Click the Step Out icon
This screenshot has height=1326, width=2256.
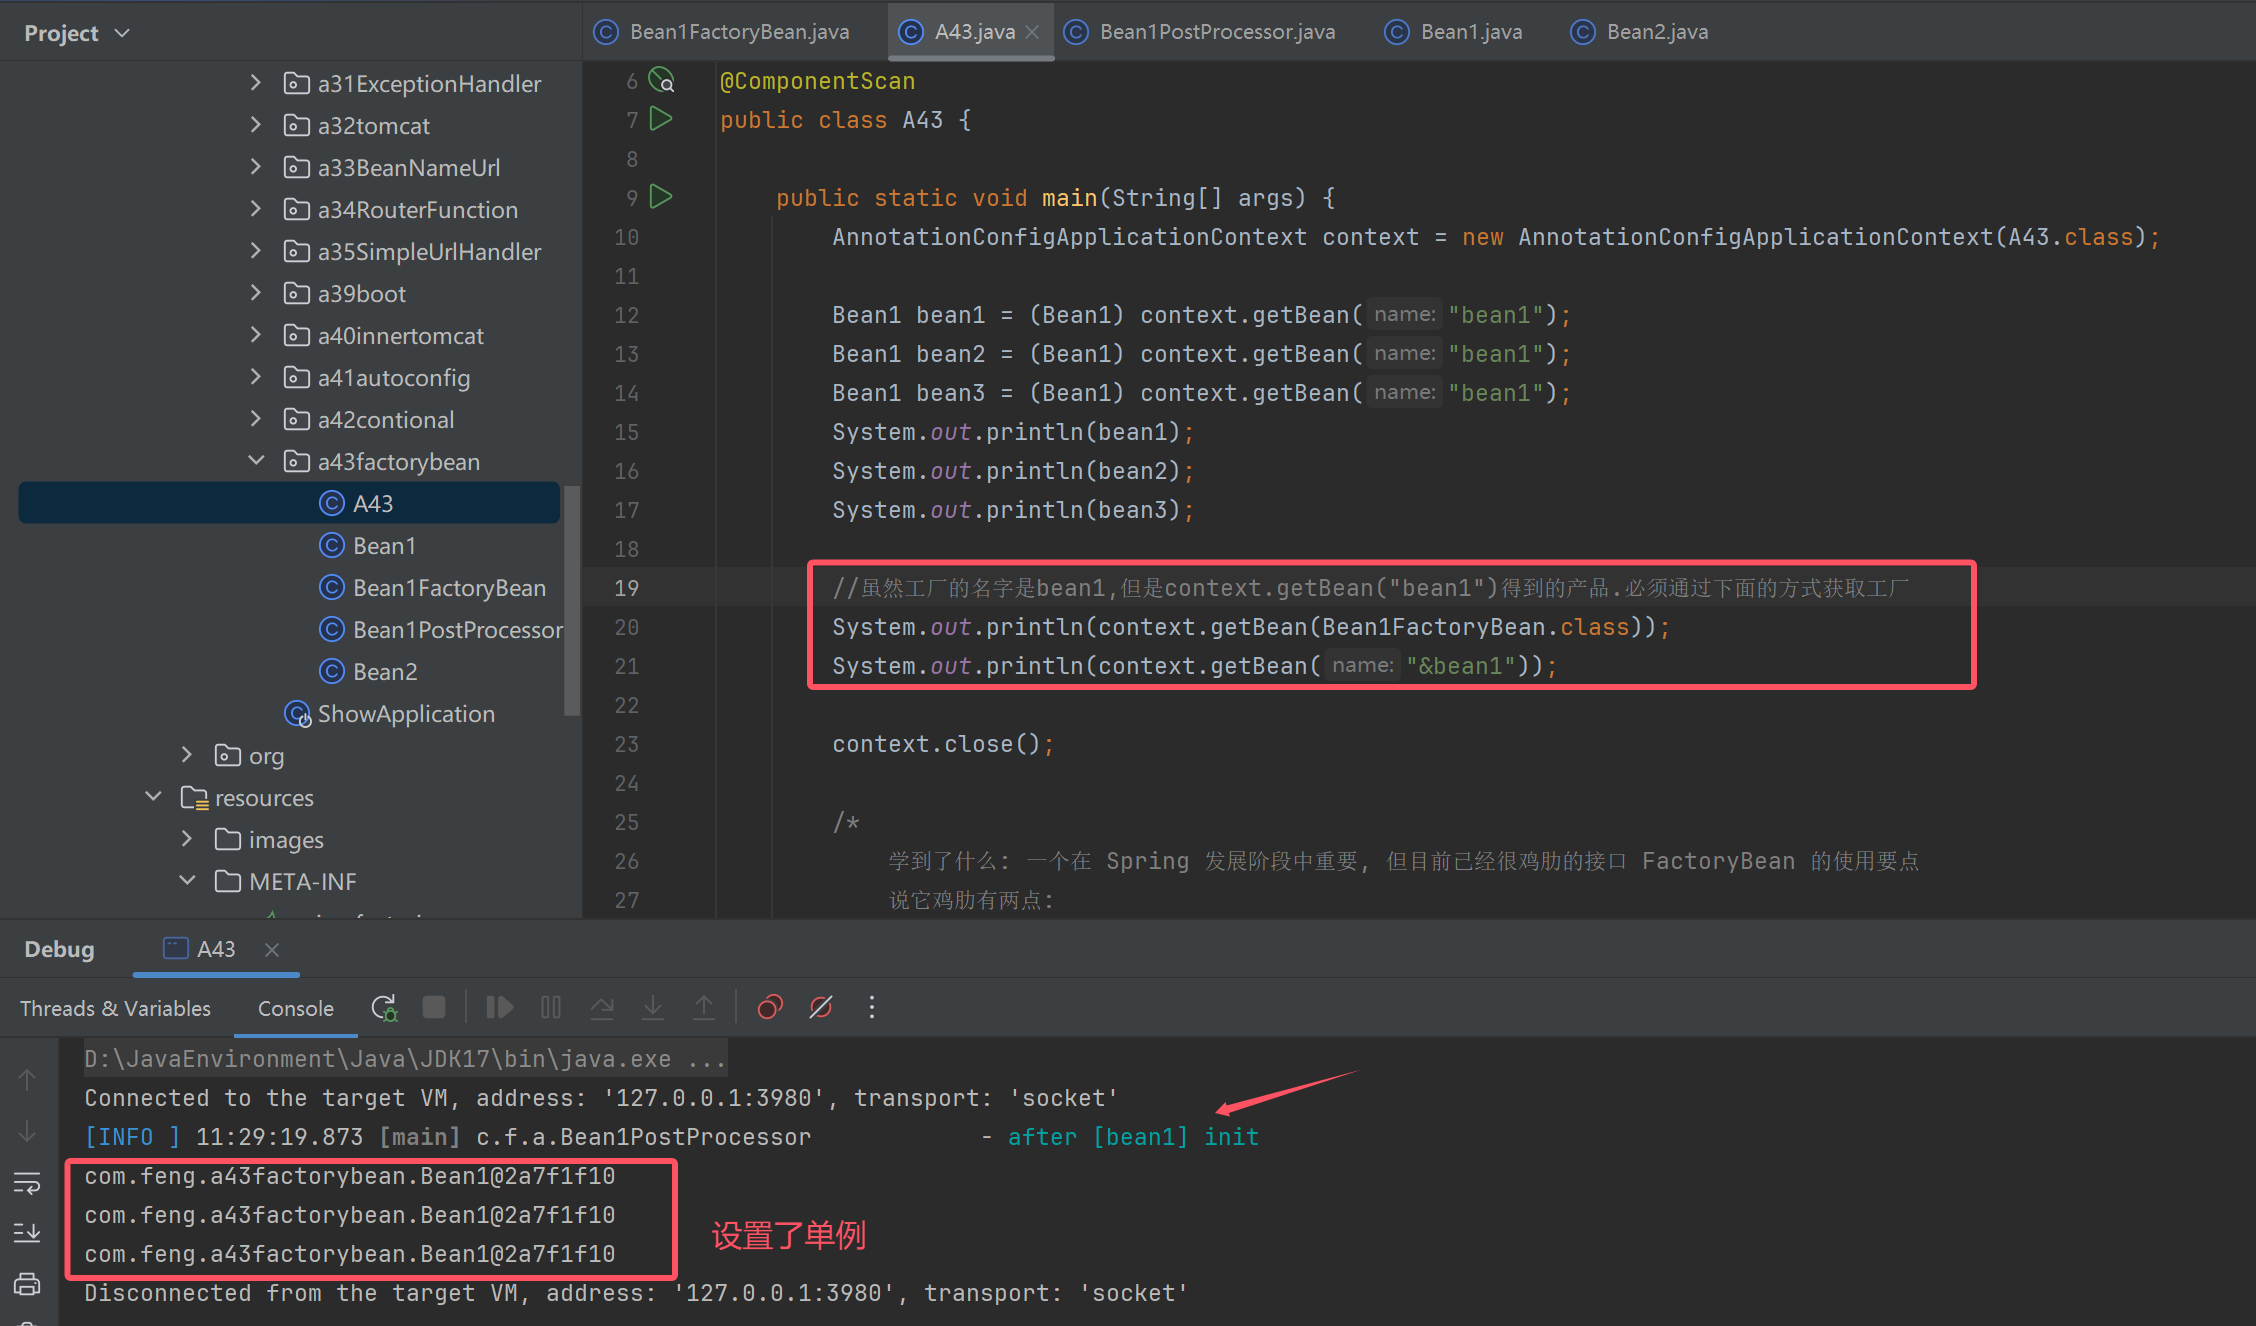(x=704, y=1007)
